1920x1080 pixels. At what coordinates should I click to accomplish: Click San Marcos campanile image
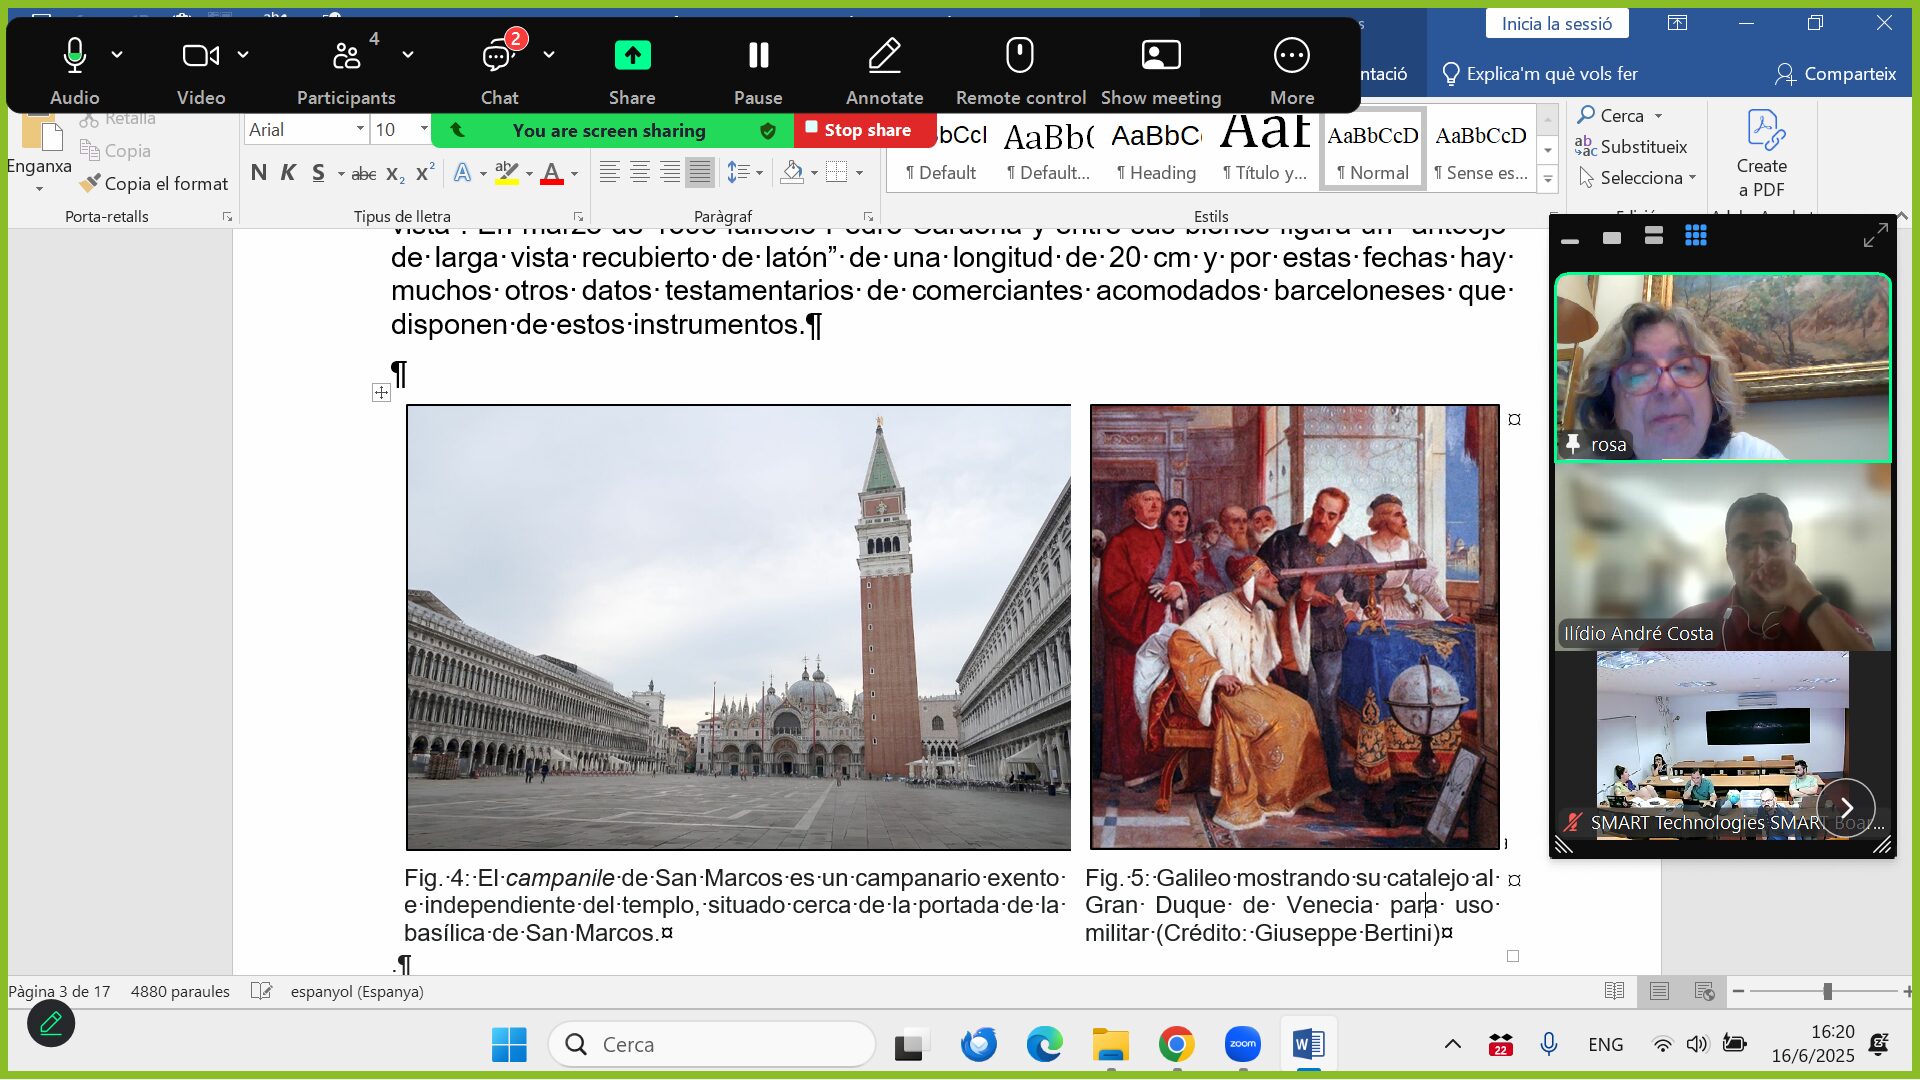[738, 627]
